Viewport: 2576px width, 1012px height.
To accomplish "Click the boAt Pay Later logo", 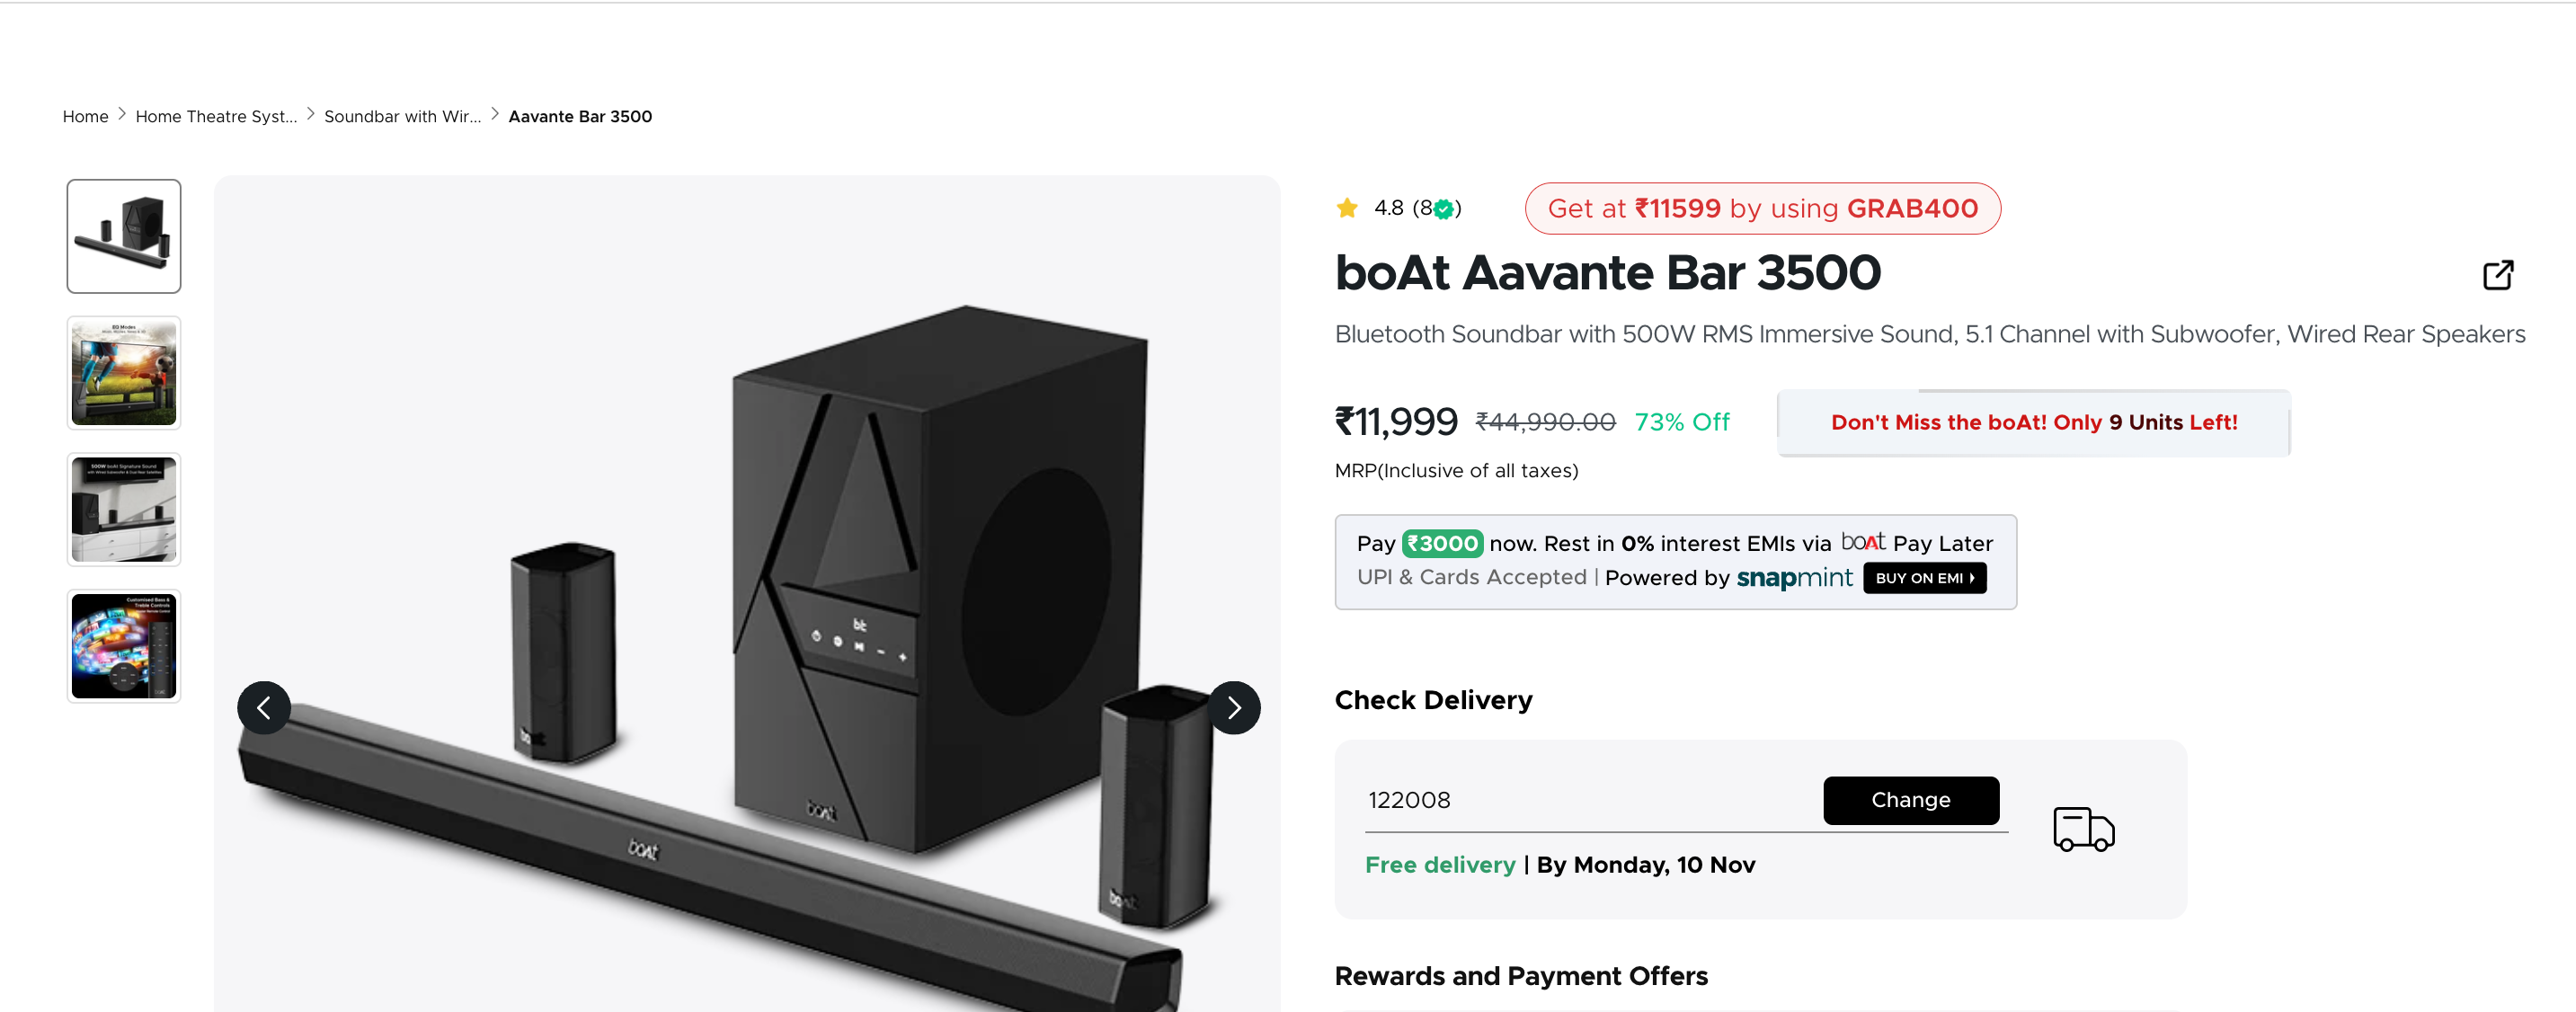I will [x=1863, y=542].
